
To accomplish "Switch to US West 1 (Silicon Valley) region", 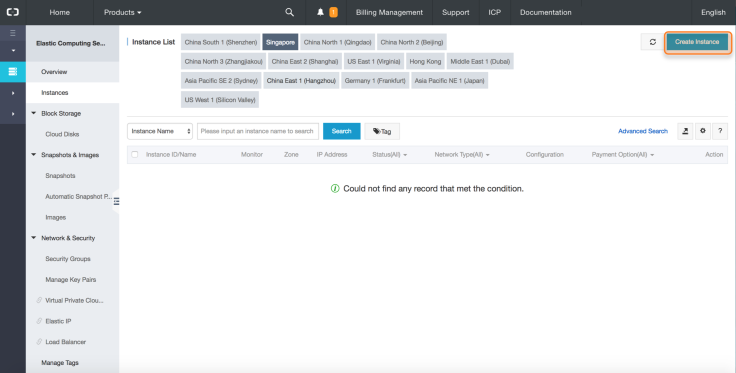I will click(220, 100).
